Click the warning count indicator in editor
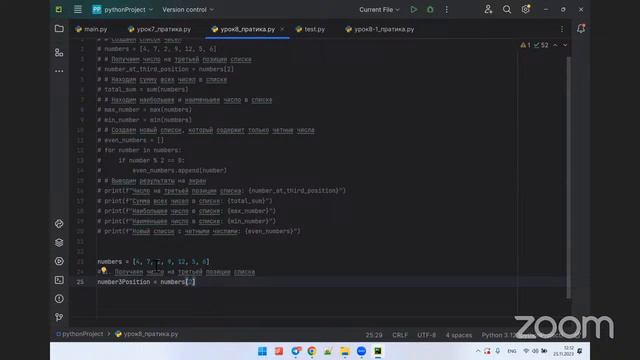Viewport: 640px width, 360px height. tap(525, 45)
